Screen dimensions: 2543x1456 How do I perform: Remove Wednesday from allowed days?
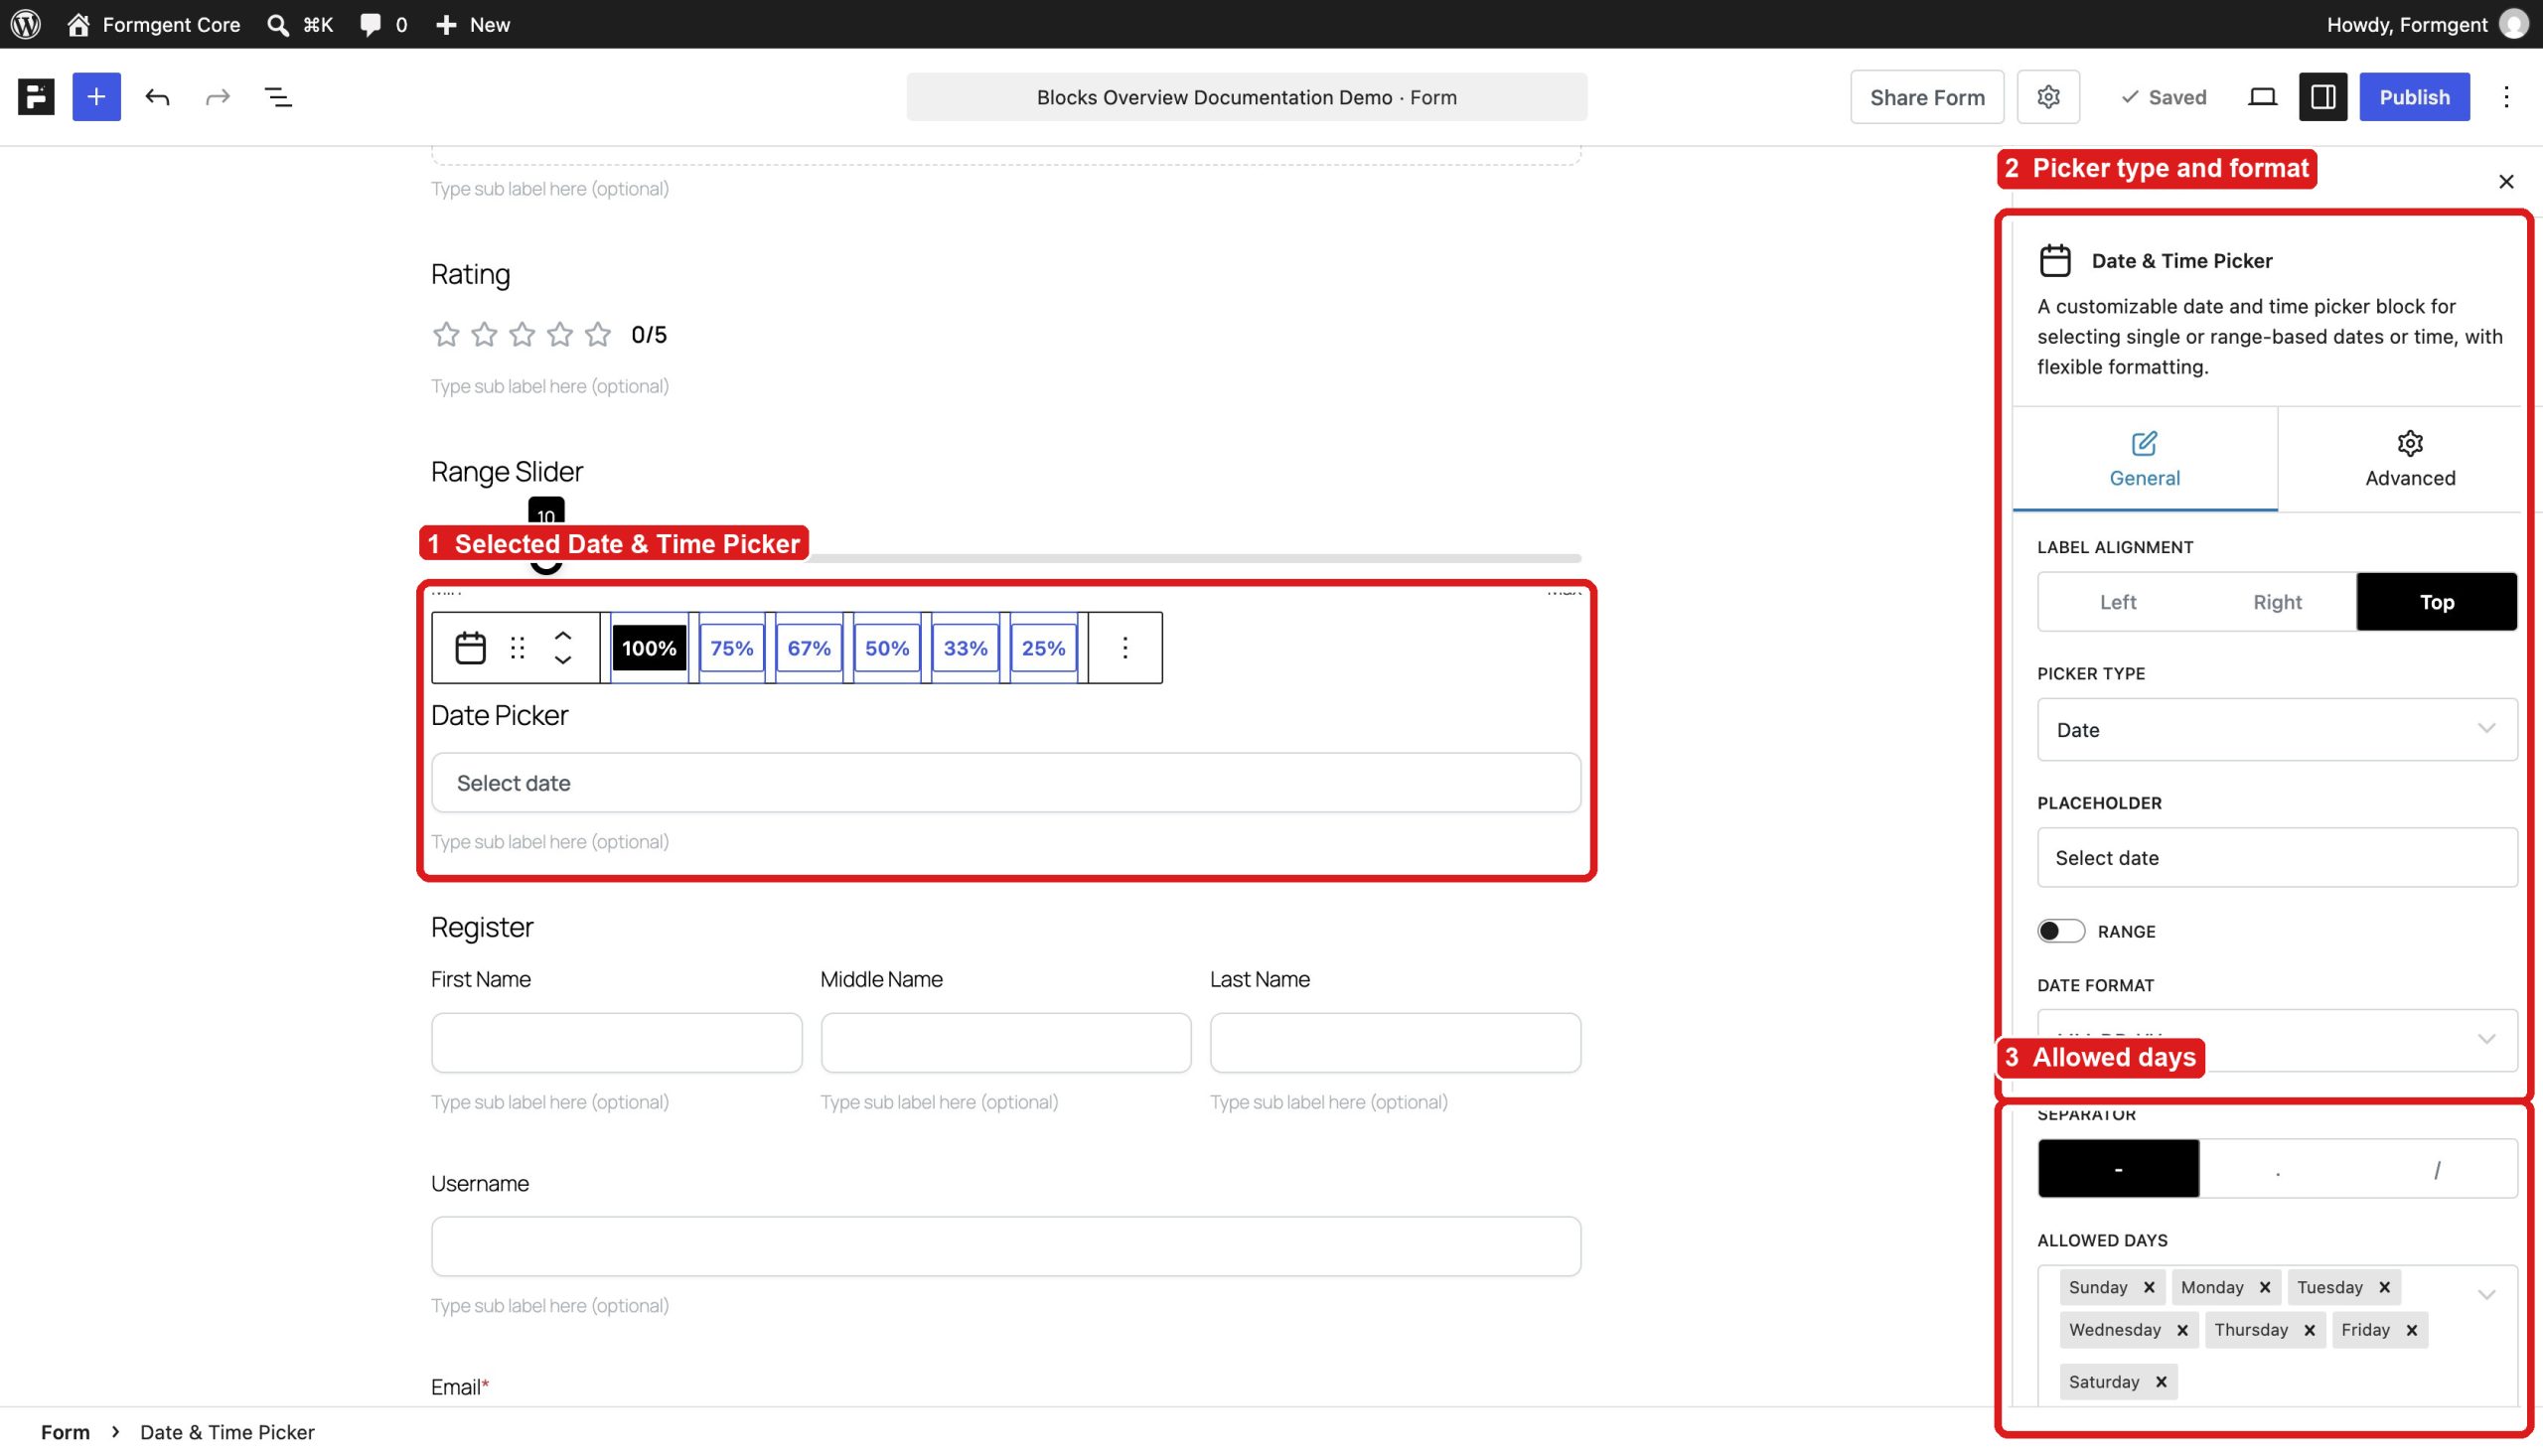click(2182, 1330)
